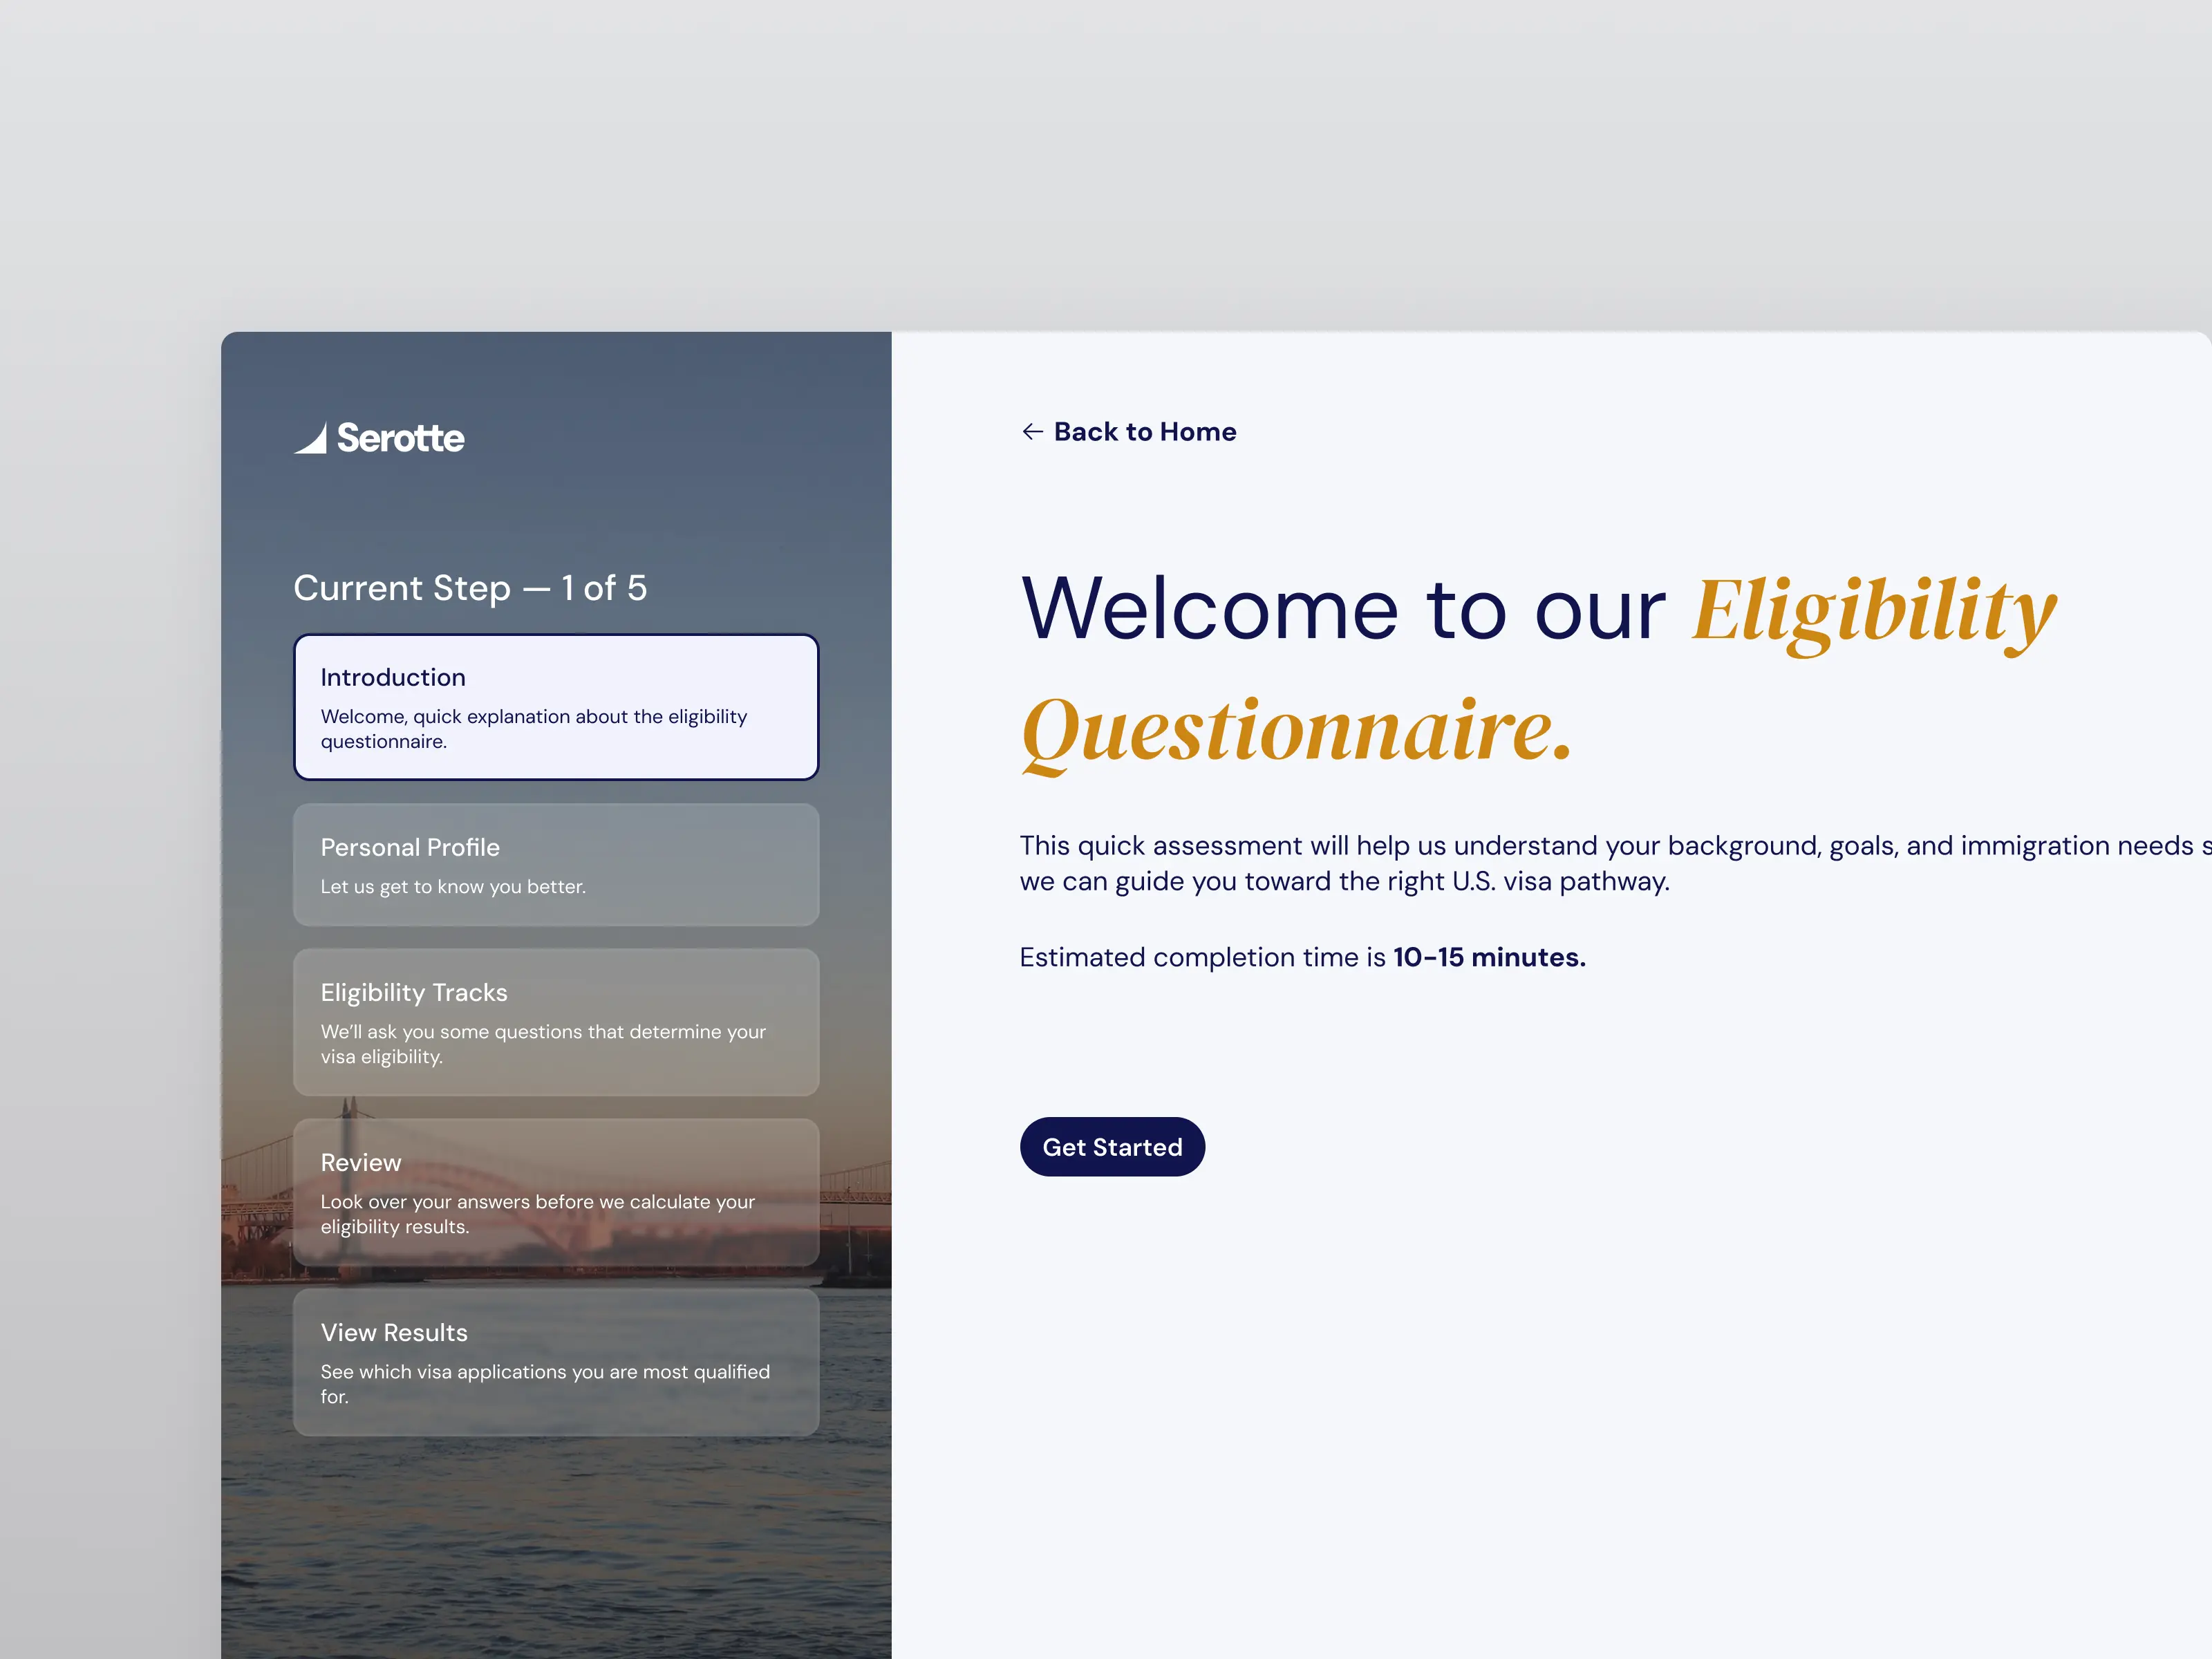Click the Serotte brand name
Viewport: 2212px width, 1659px height.
tap(401, 438)
